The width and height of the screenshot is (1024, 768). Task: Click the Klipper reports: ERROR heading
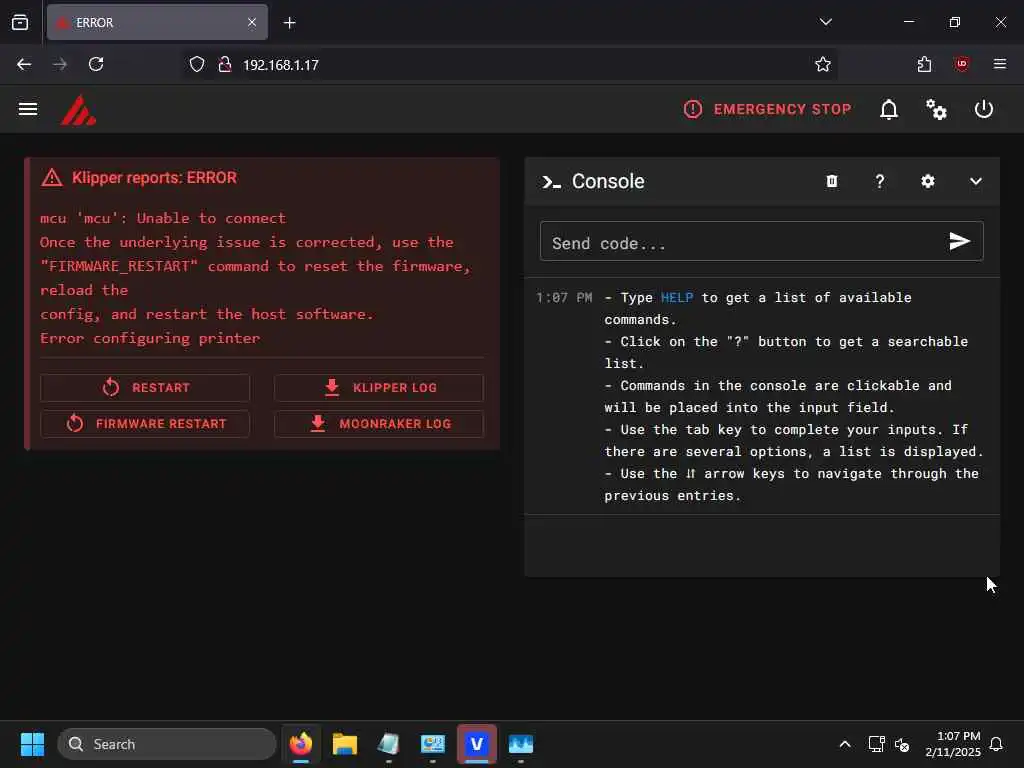(x=154, y=178)
